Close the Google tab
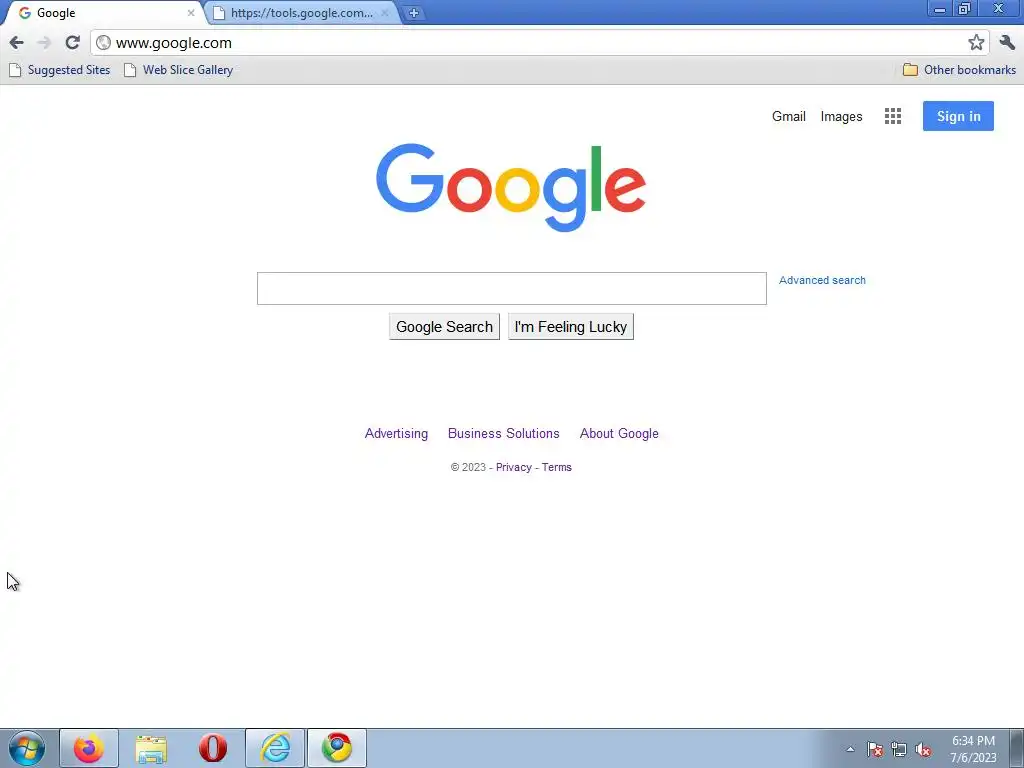 click(x=191, y=12)
